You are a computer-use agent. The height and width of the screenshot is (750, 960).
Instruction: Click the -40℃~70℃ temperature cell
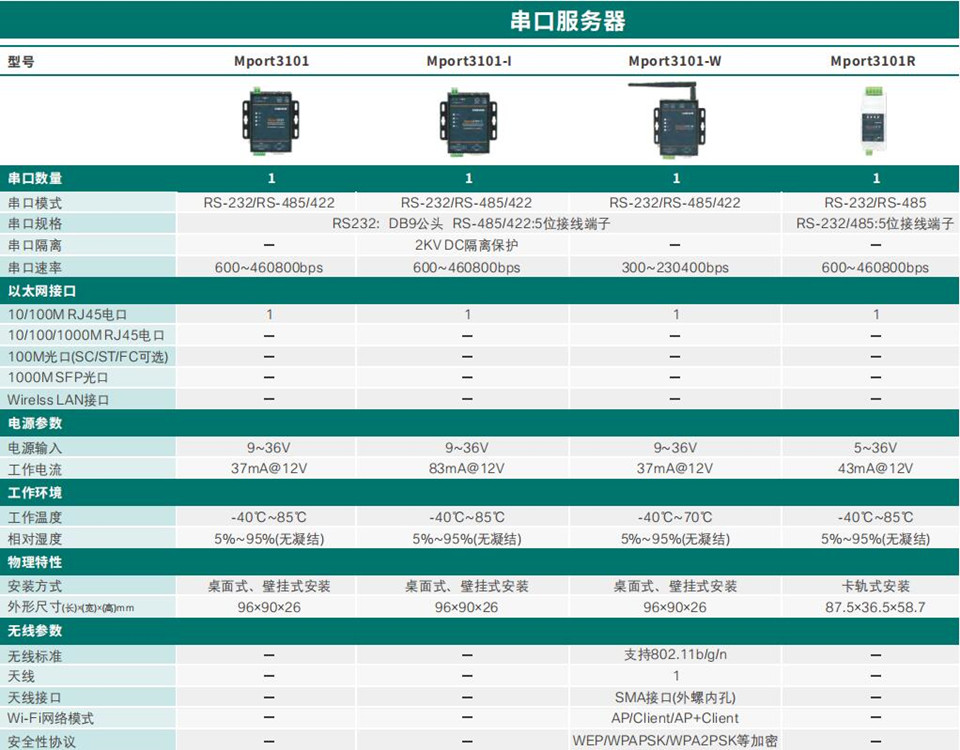[x=675, y=517]
